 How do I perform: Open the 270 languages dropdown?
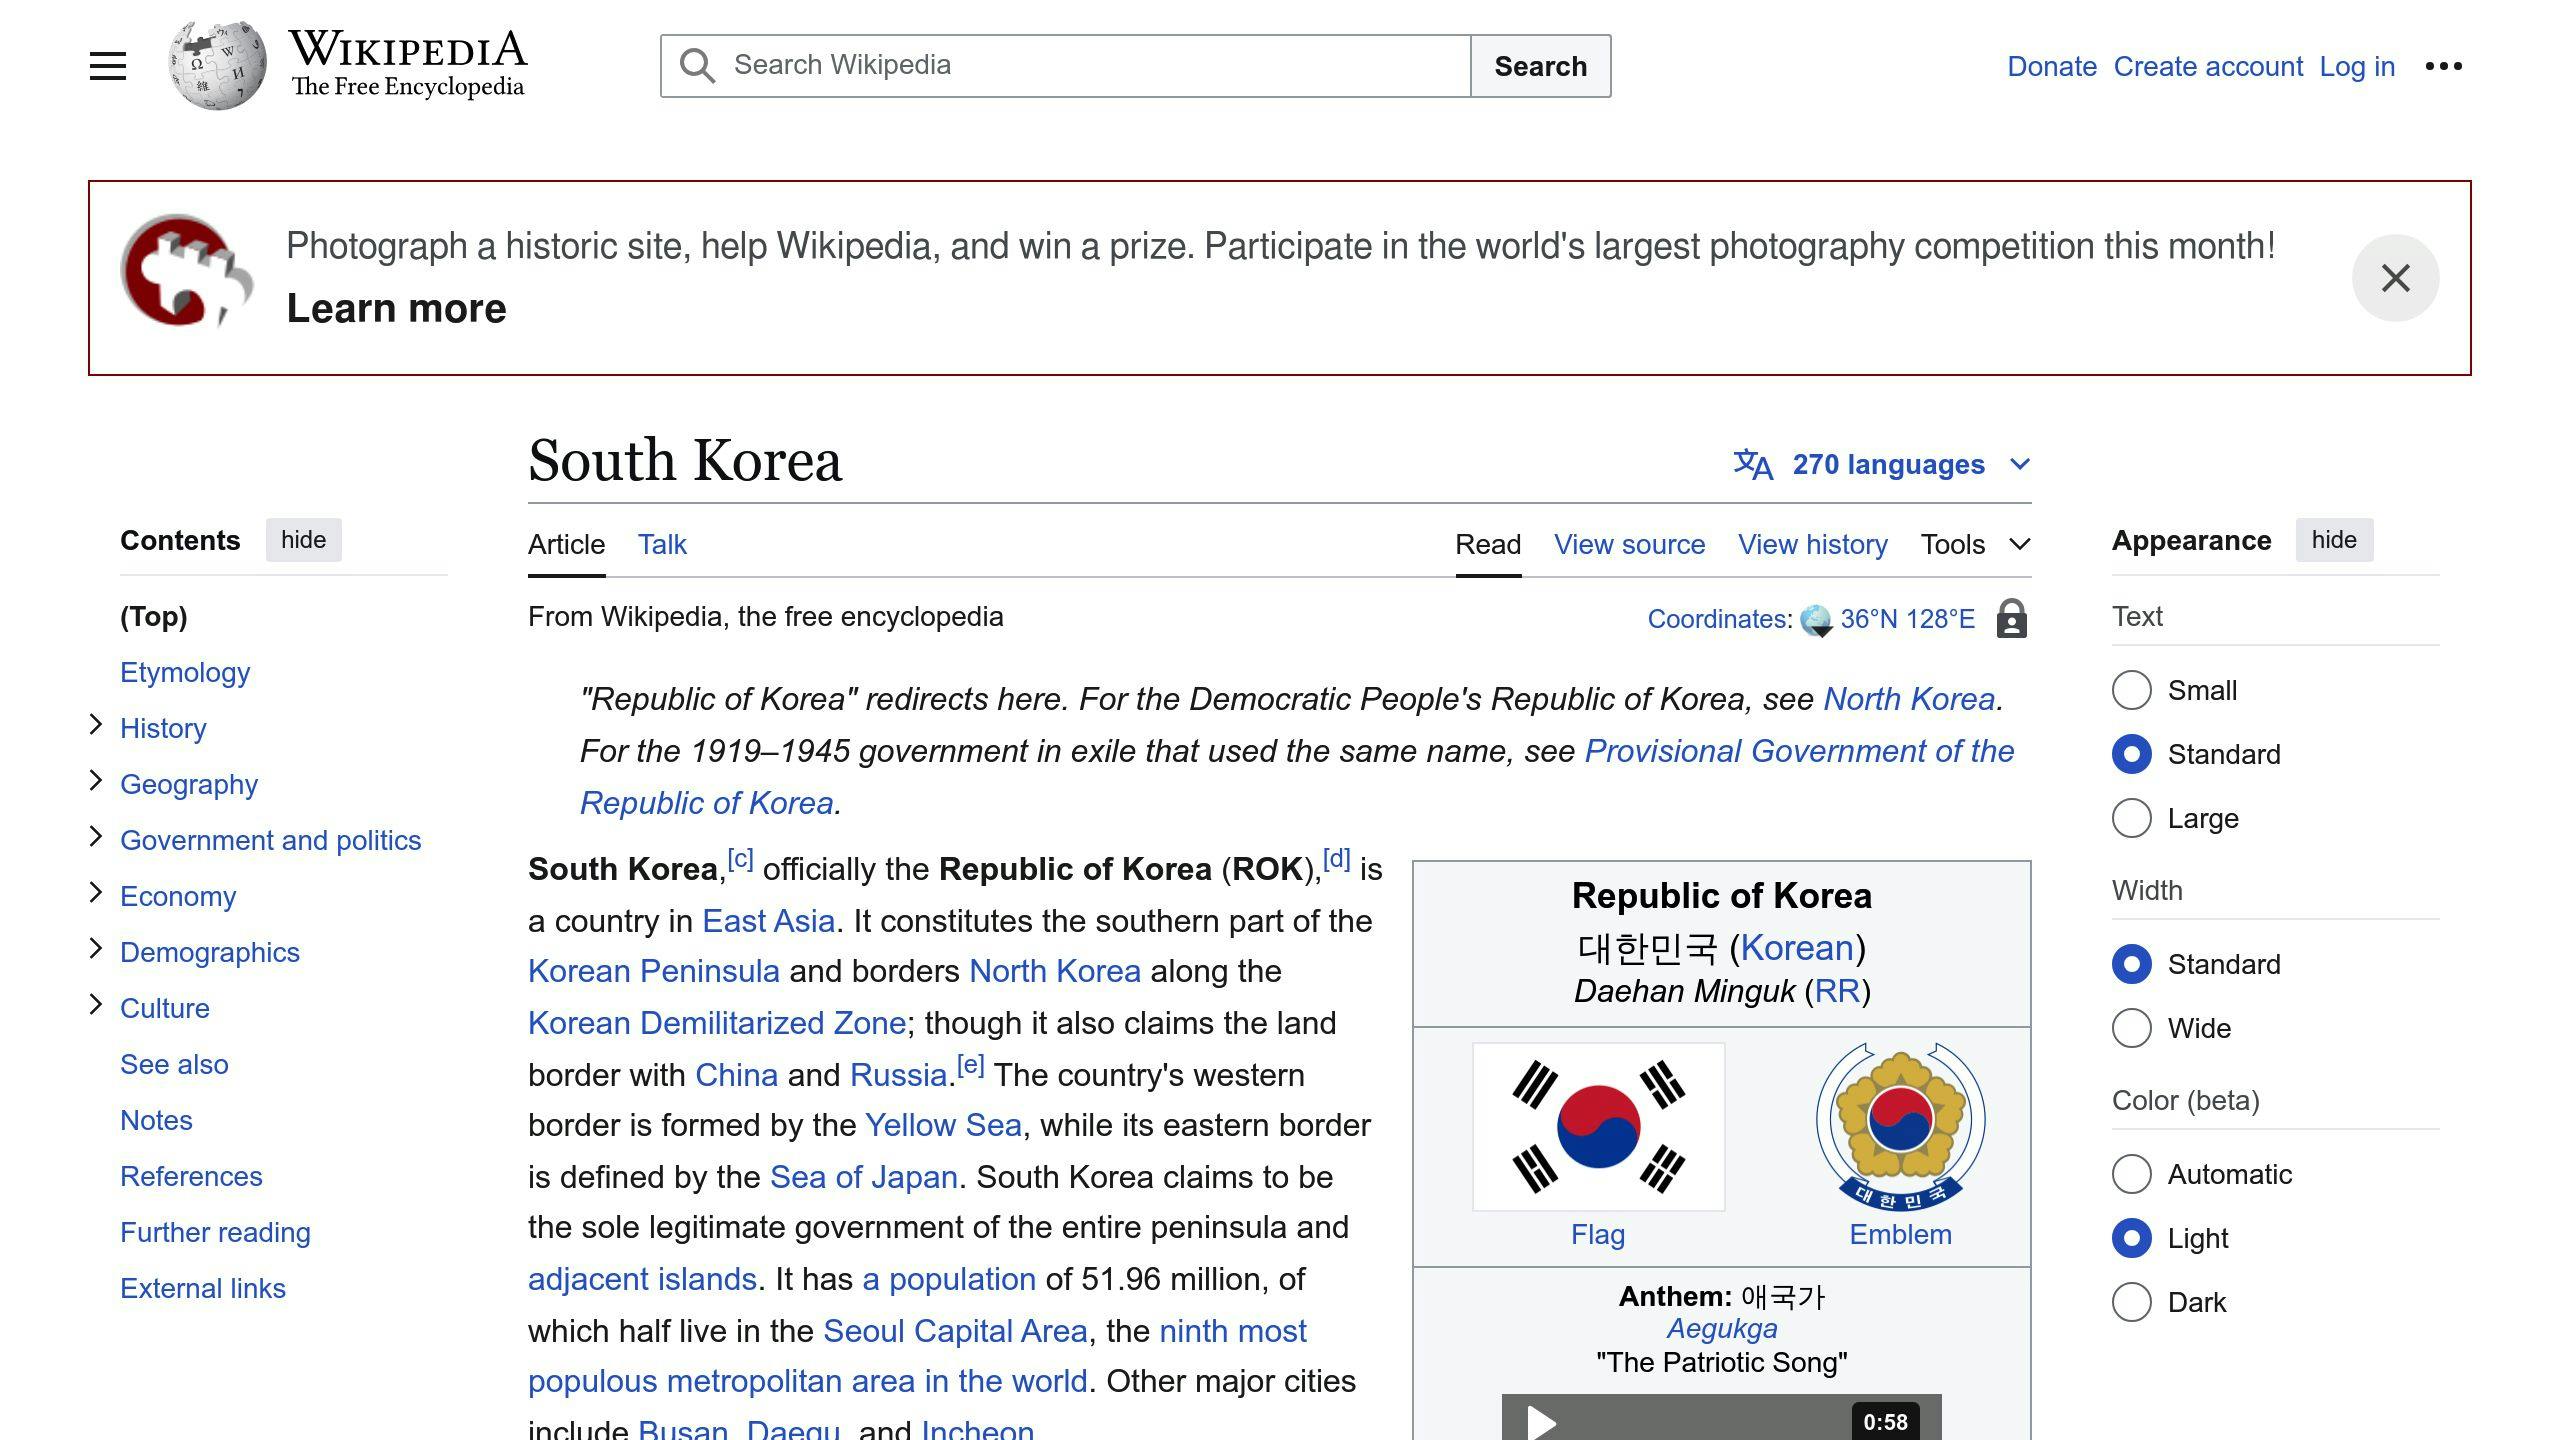(x=1882, y=464)
